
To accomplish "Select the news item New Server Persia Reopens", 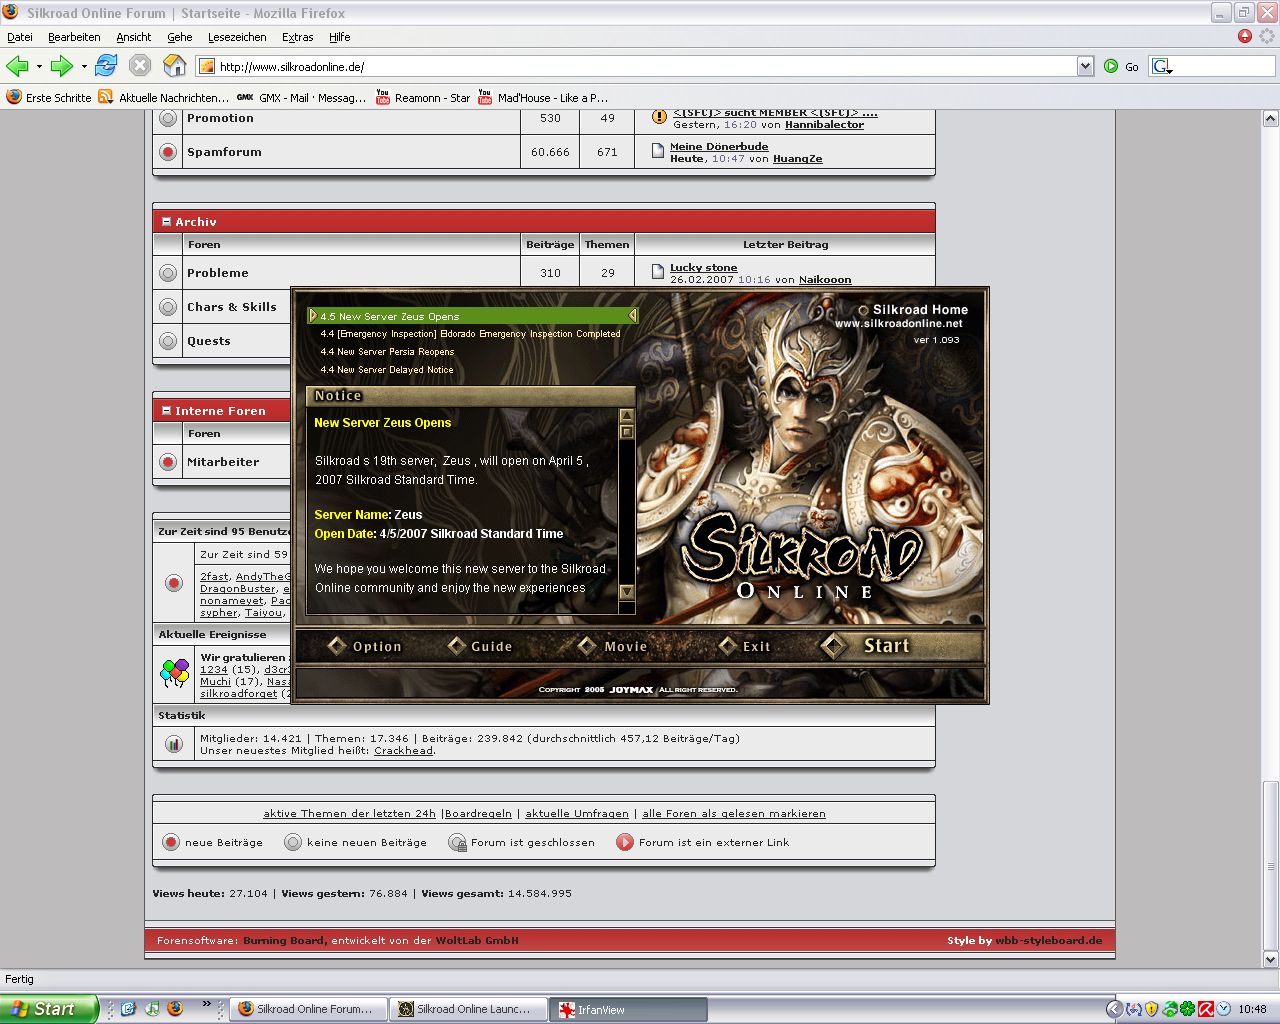I will (387, 352).
